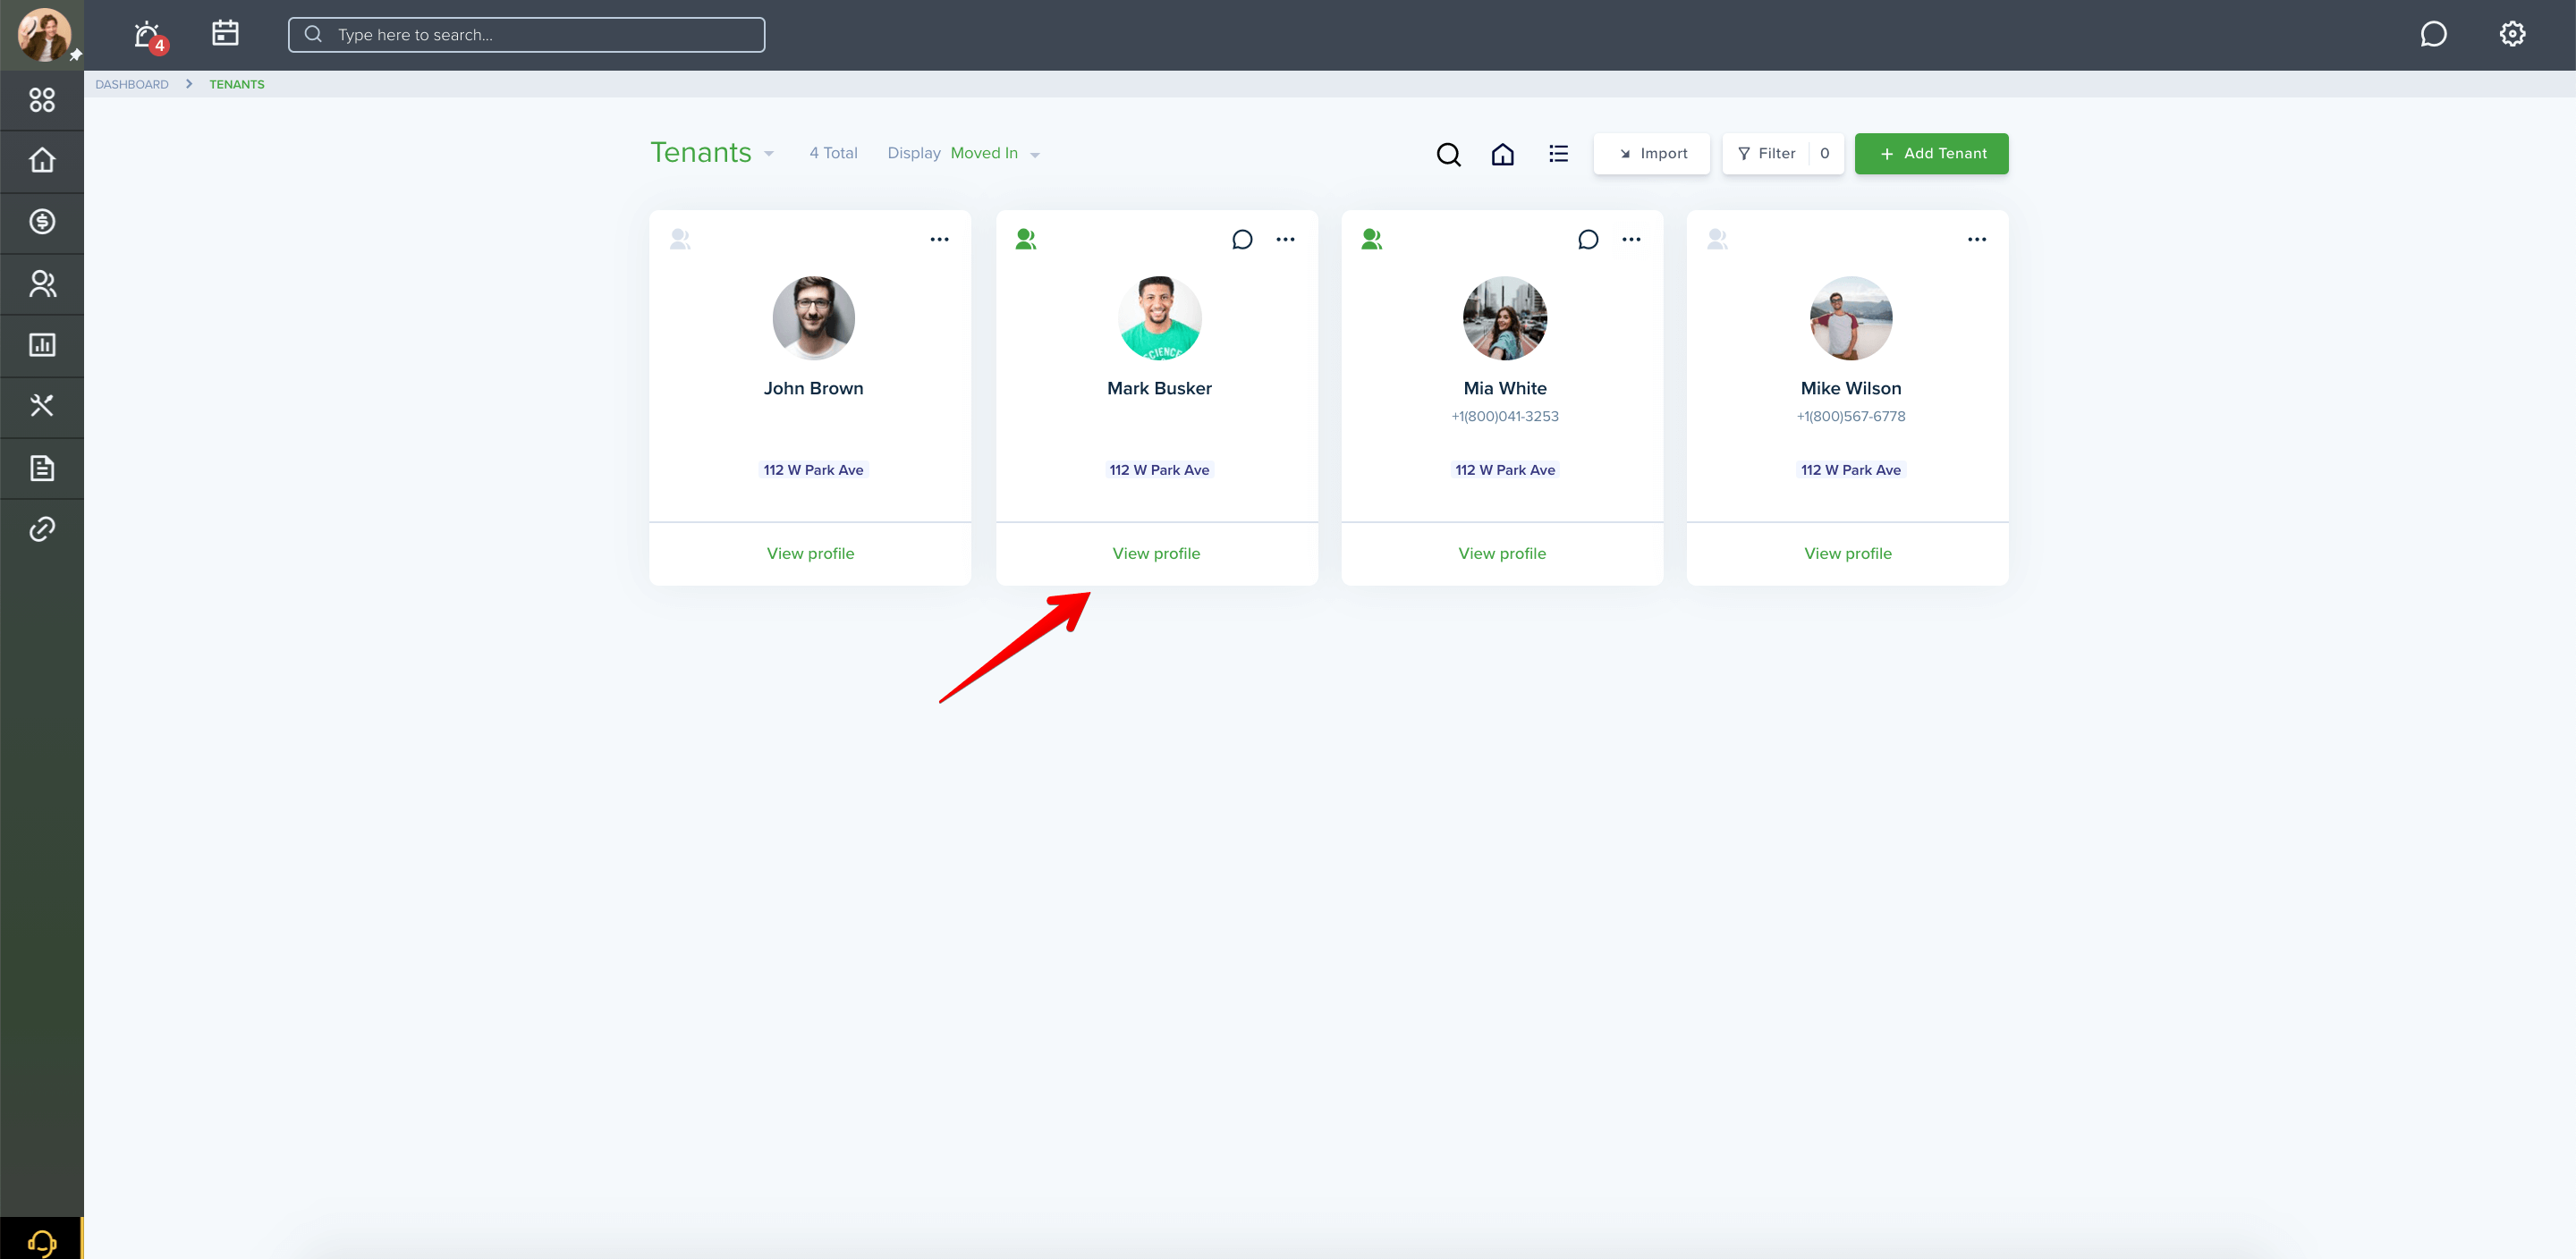This screenshot has height=1259, width=2576.
Task: Click Mike Wilson's profile photo
Action: (1851, 318)
